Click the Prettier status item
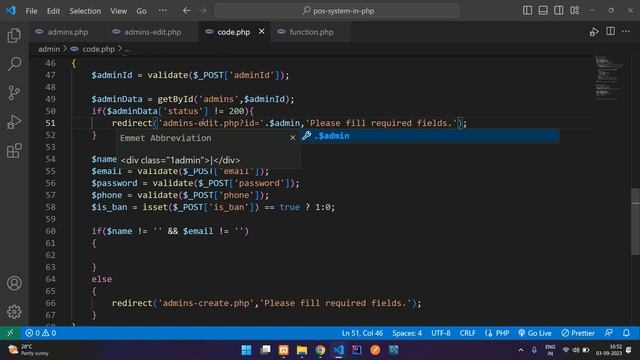The height and width of the screenshot is (360, 640). coord(578,333)
